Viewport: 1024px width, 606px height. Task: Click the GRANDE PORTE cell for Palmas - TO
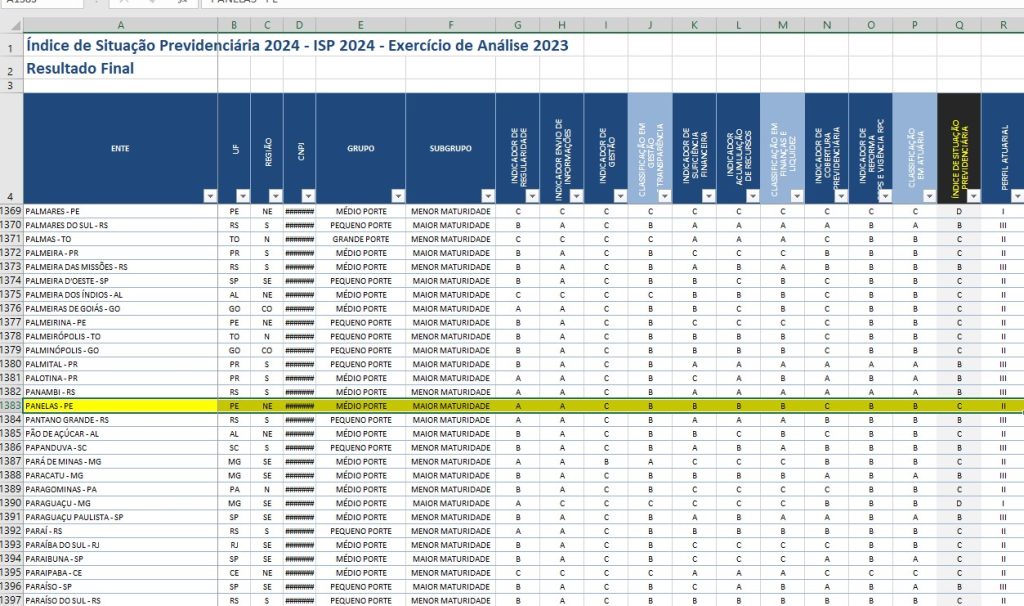pos(360,239)
